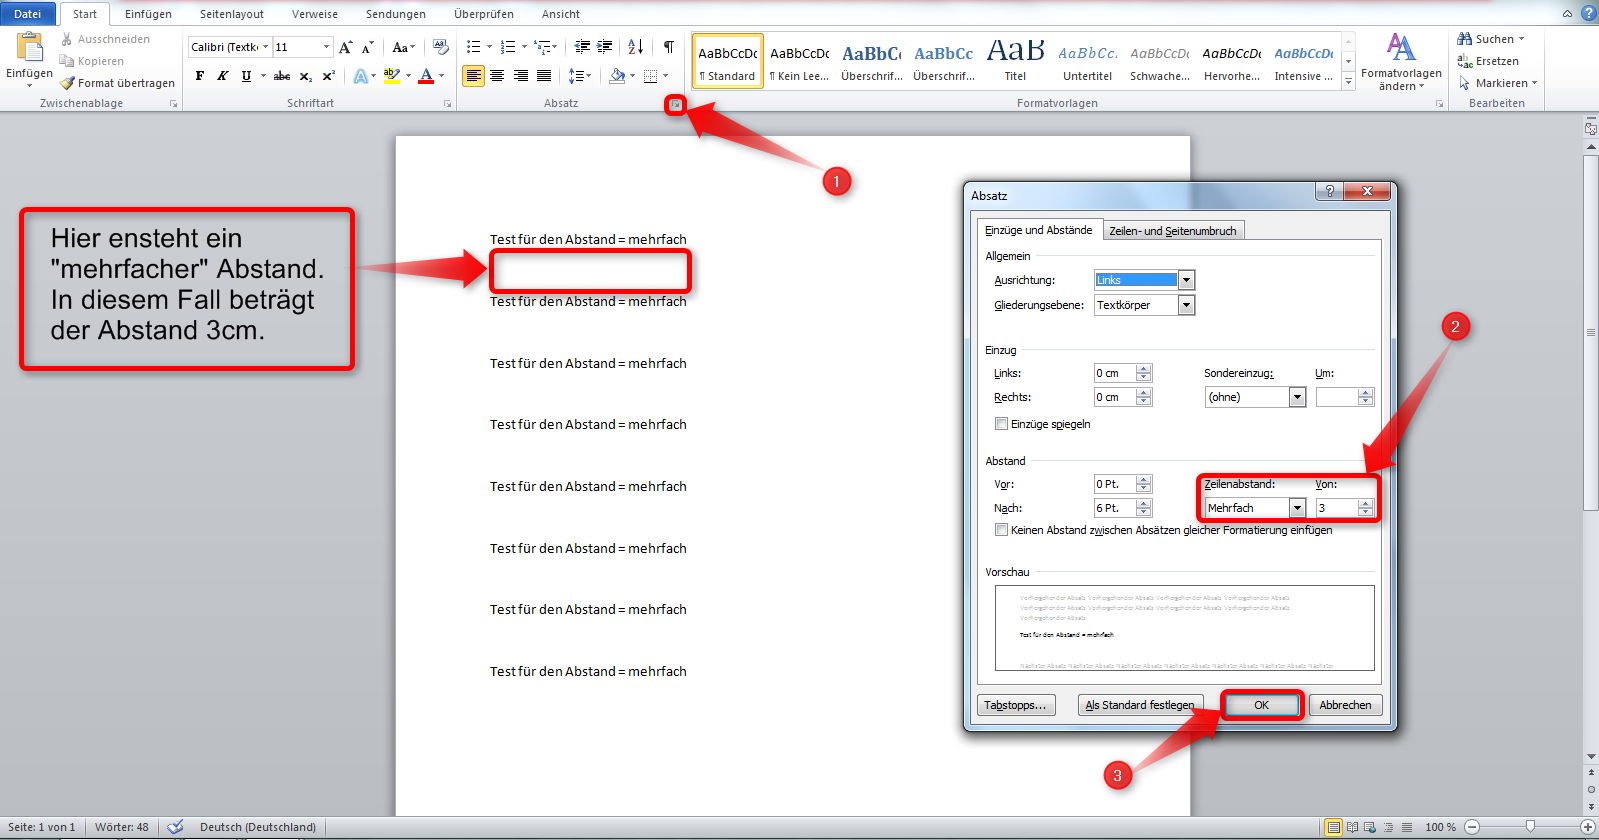The image size is (1599, 840).
Task: Check Keinen Abstand zwischen Absätzen option
Action: pyautogui.click(x=1001, y=530)
